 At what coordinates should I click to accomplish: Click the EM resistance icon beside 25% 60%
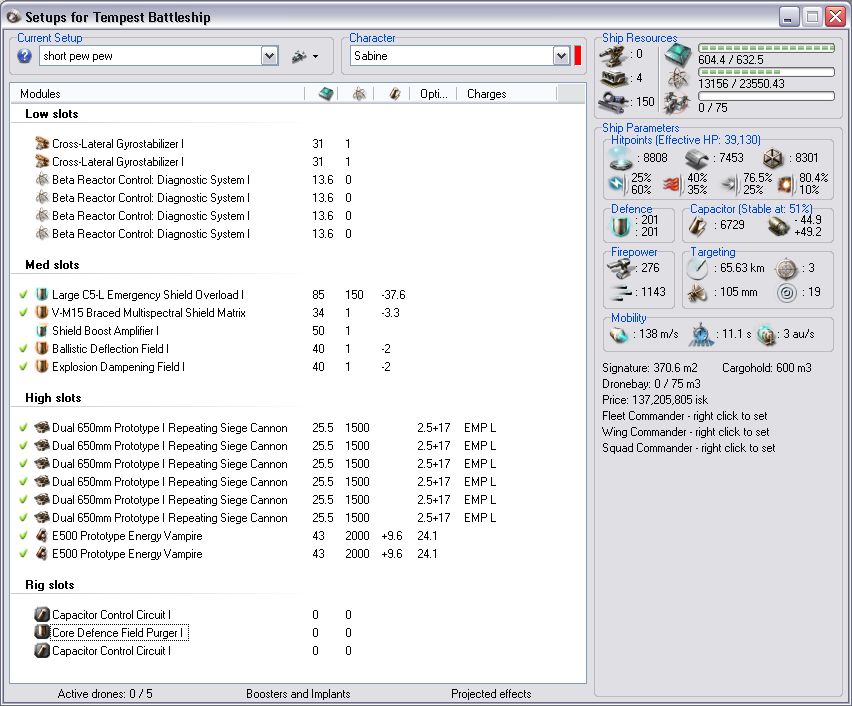tap(618, 184)
